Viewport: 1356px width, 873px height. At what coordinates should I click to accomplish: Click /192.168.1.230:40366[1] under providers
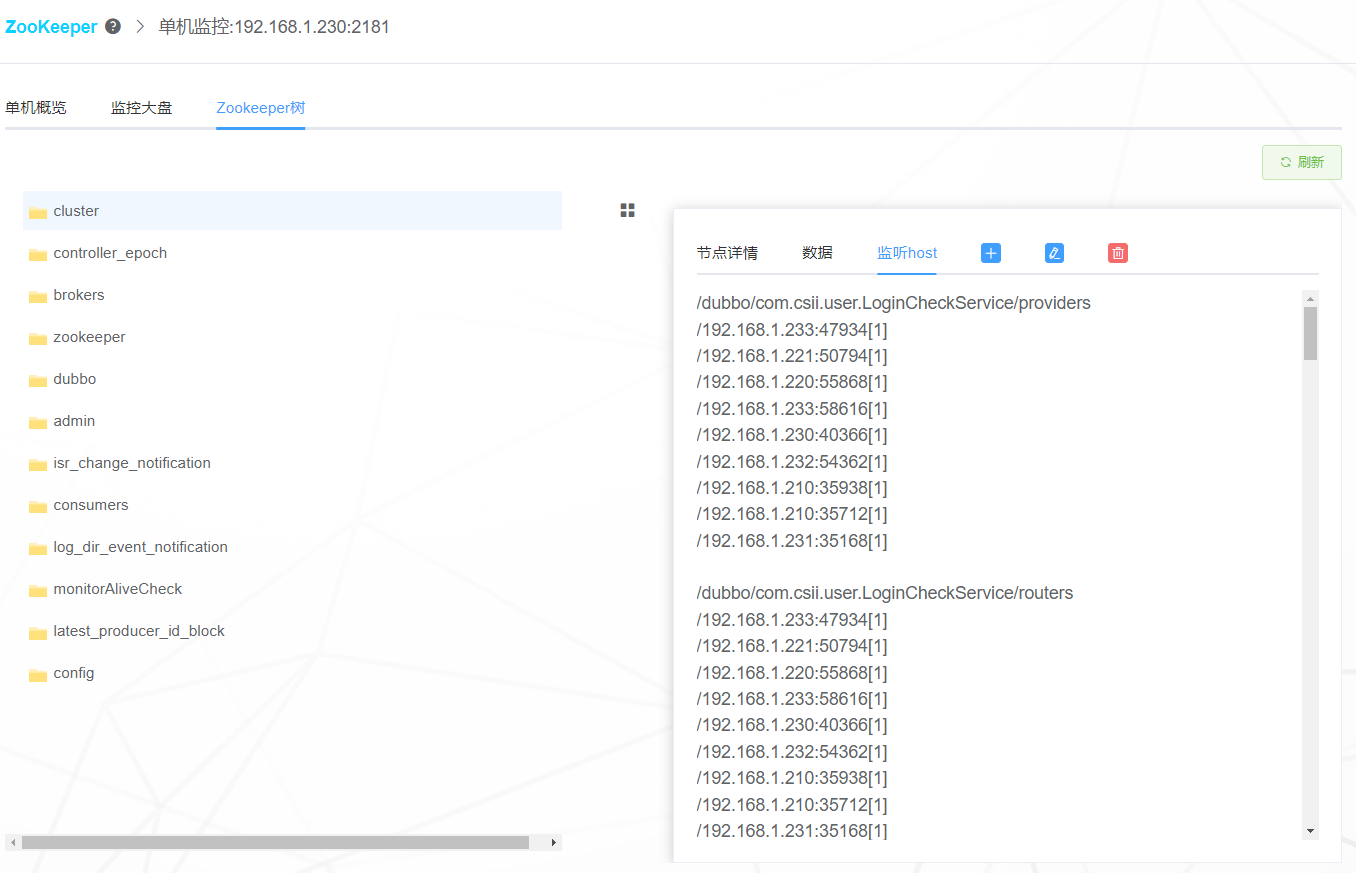click(792, 435)
